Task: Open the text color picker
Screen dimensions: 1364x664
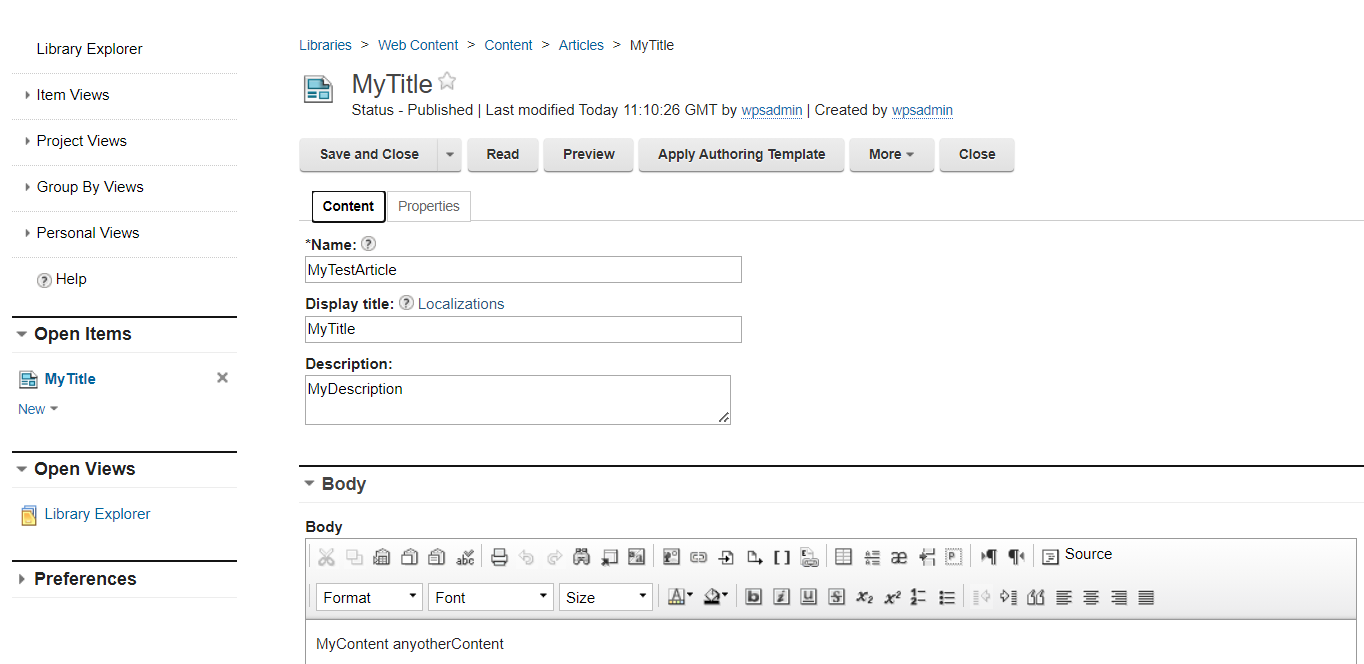Action: 680,597
